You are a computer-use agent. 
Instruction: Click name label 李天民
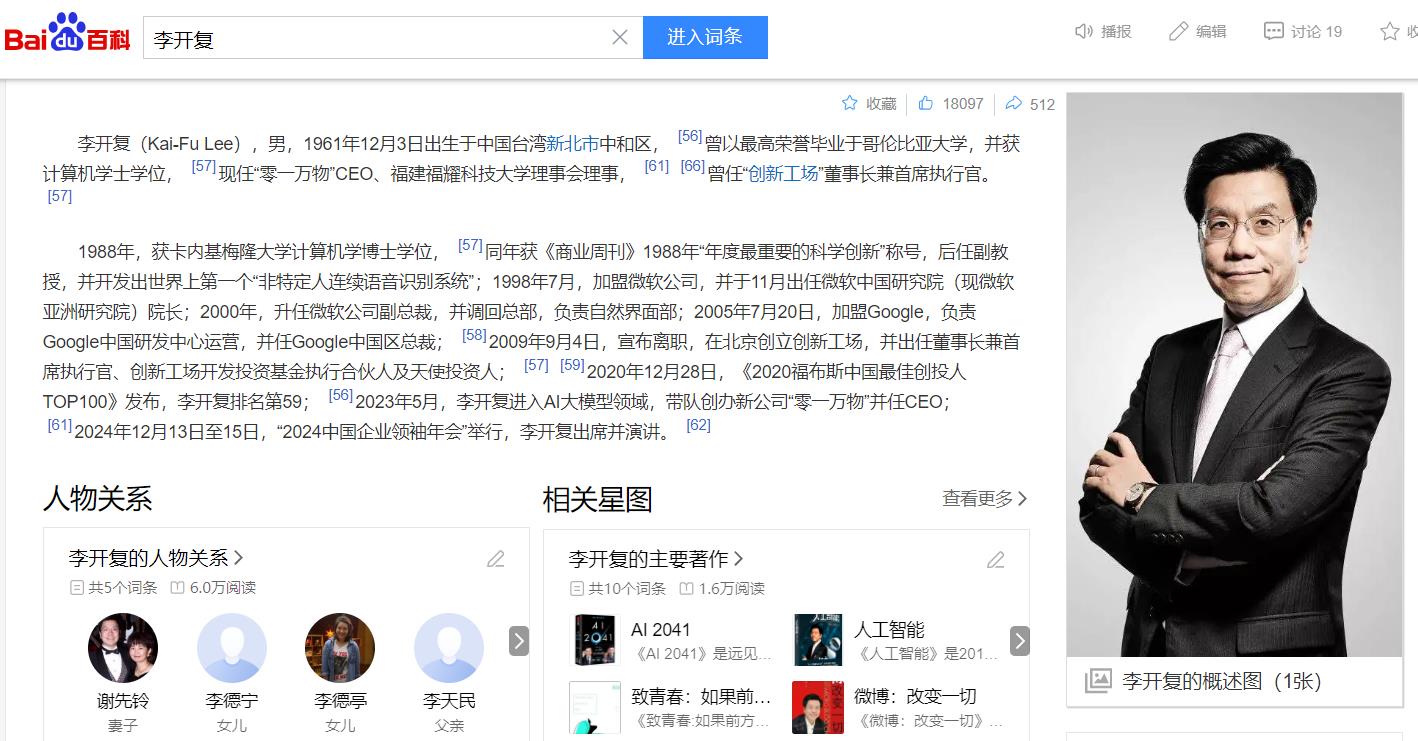pyautogui.click(x=449, y=701)
